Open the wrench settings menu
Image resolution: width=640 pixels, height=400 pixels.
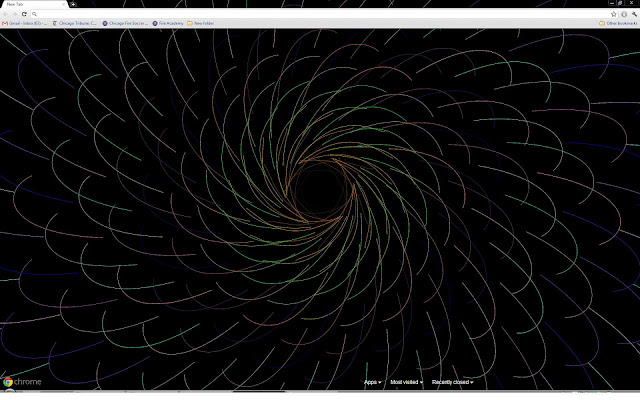[634, 14]
